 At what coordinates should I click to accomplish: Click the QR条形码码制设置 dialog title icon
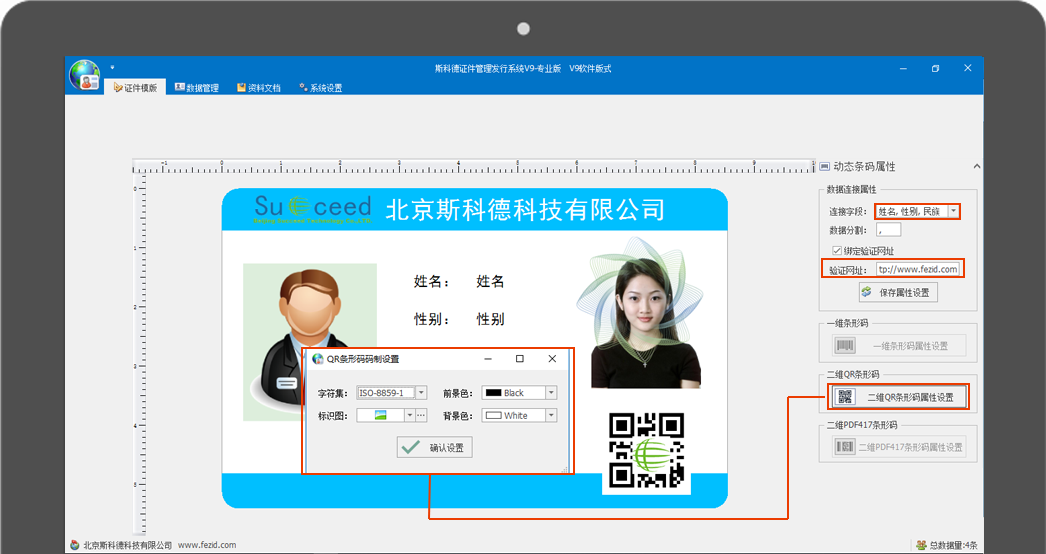point(318,359)
